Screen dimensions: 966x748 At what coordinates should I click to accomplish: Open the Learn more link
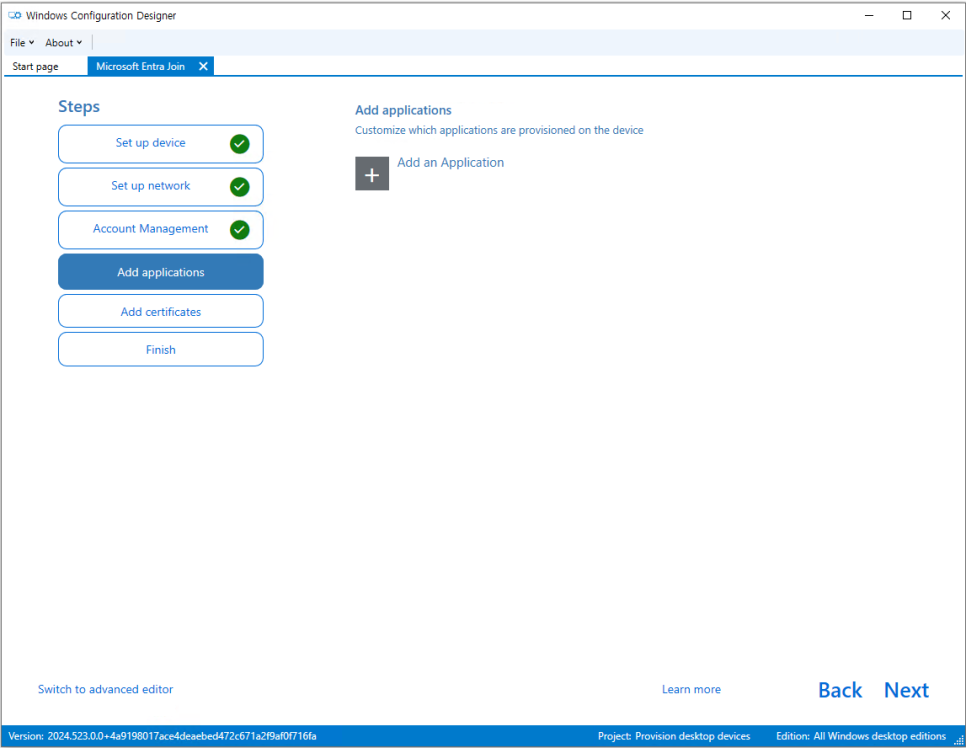coord(691,689)
